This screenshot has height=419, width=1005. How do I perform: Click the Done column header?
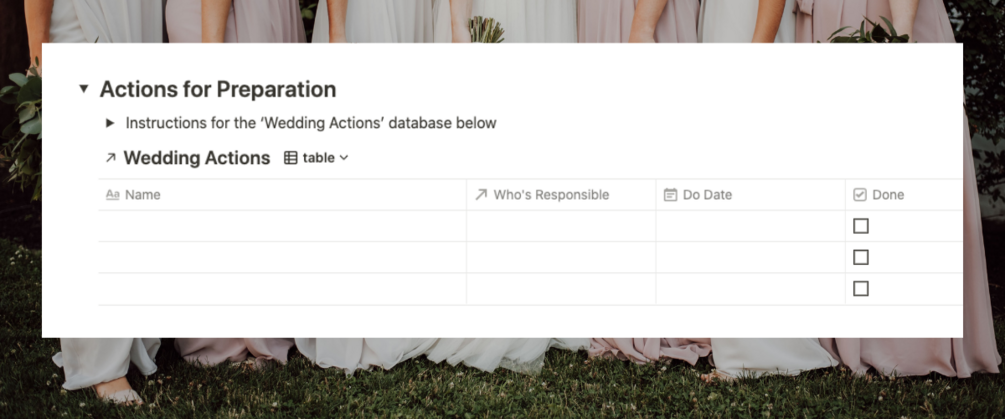coord(888,195)
